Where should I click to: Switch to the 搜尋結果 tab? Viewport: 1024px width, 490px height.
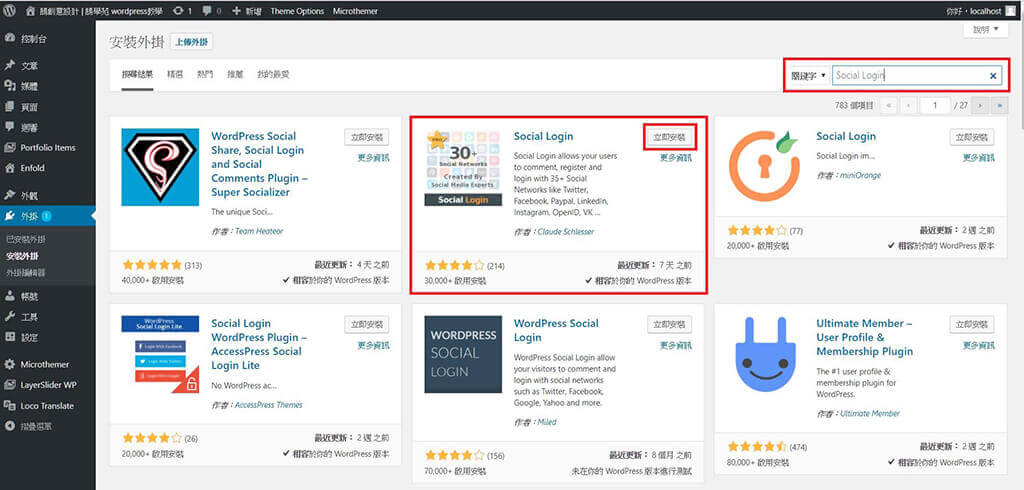click(x=137, y=74)
